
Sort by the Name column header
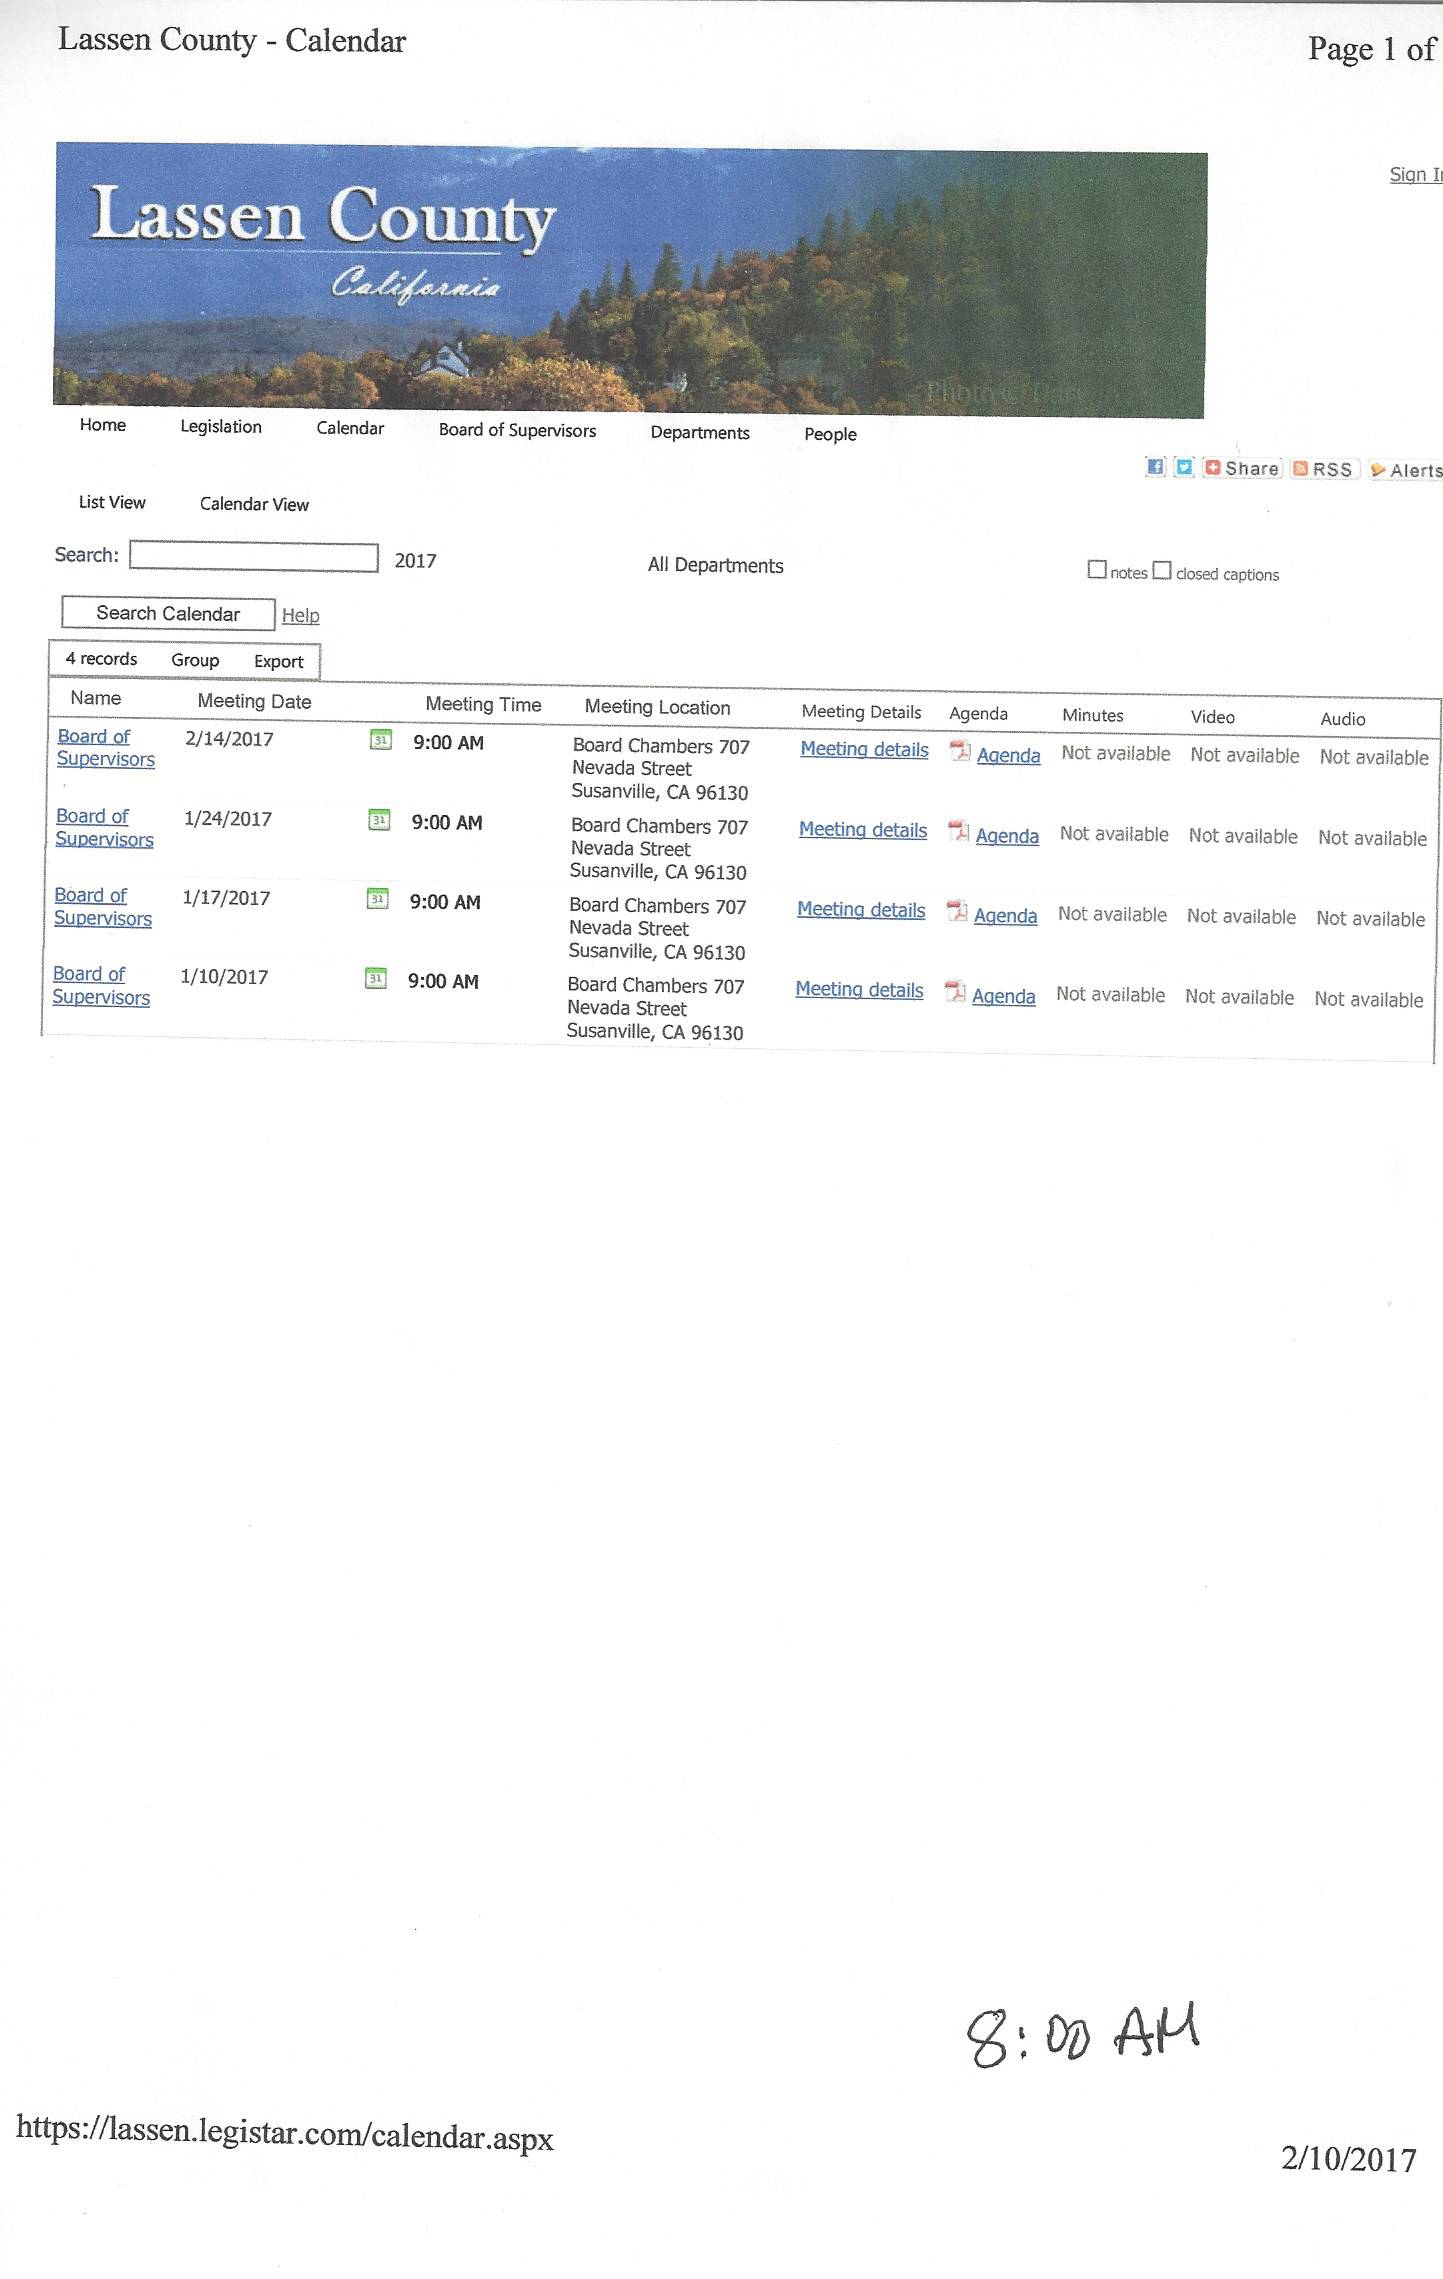(x=96, y=698)
